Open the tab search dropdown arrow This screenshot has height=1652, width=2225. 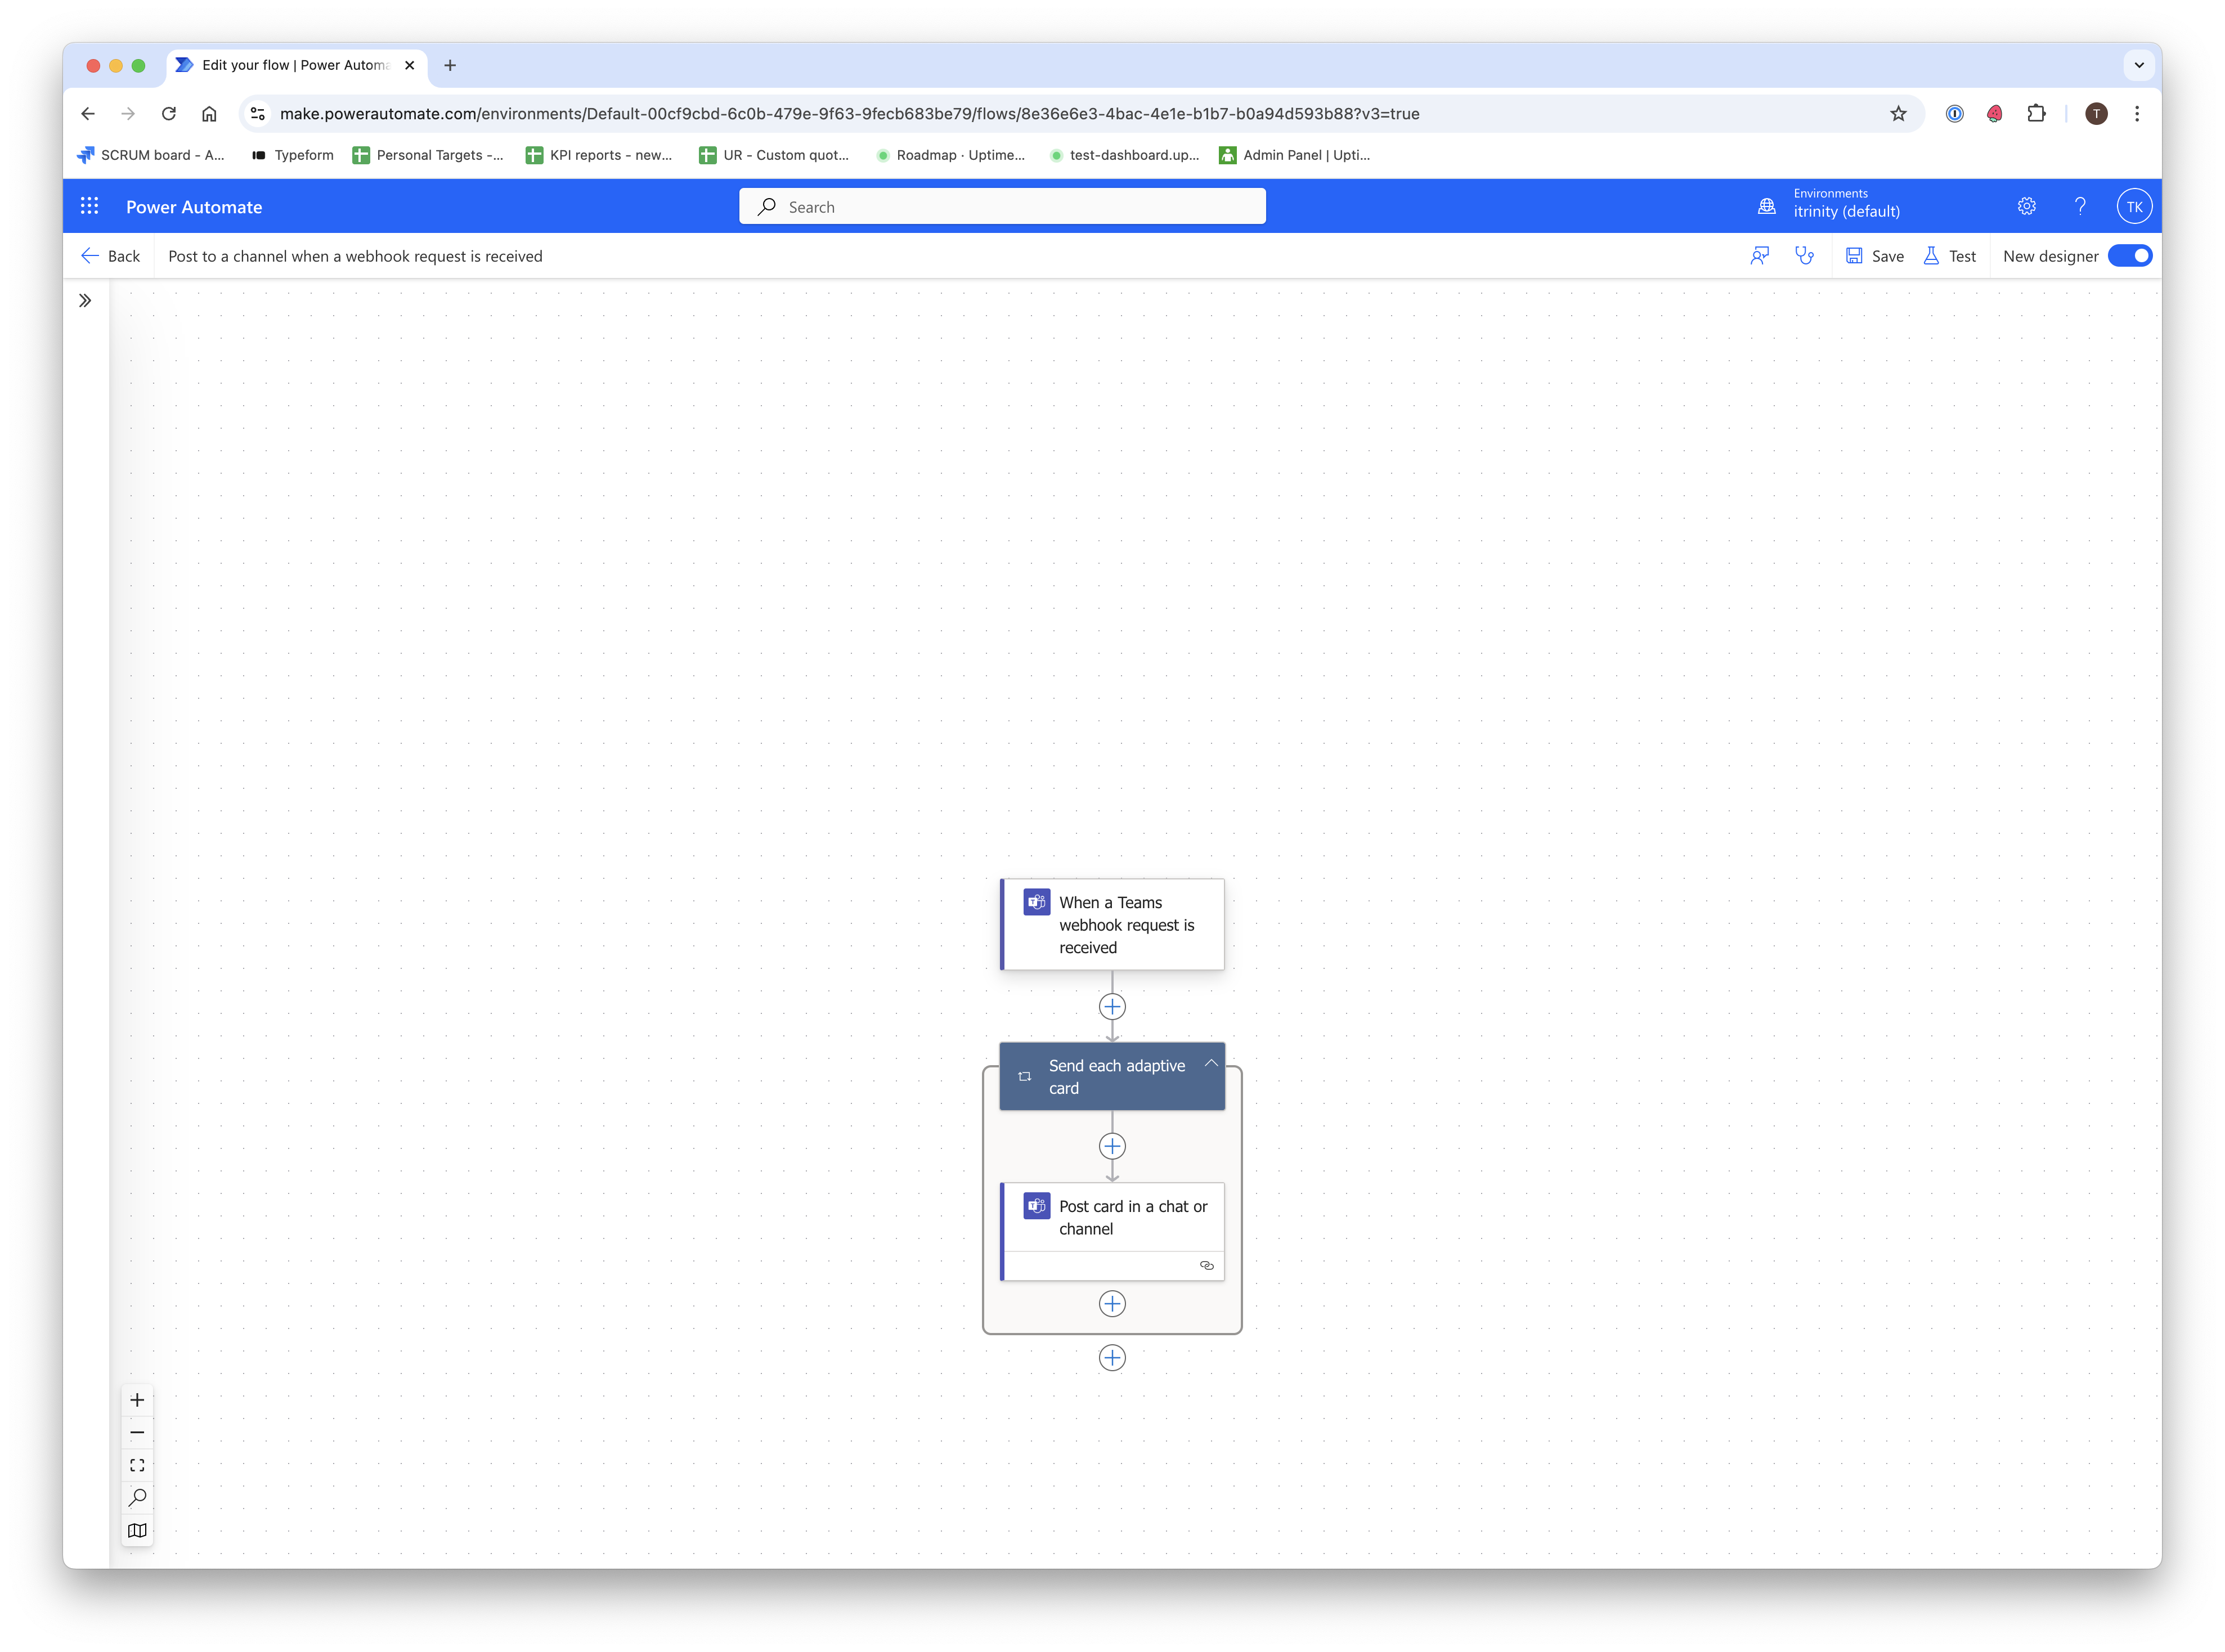coord(2139,65)
